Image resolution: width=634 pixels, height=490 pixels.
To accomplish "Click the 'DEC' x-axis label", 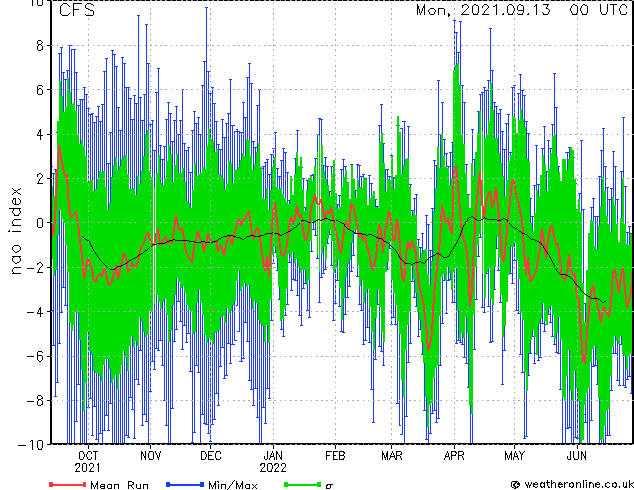I will coord(211,456).
